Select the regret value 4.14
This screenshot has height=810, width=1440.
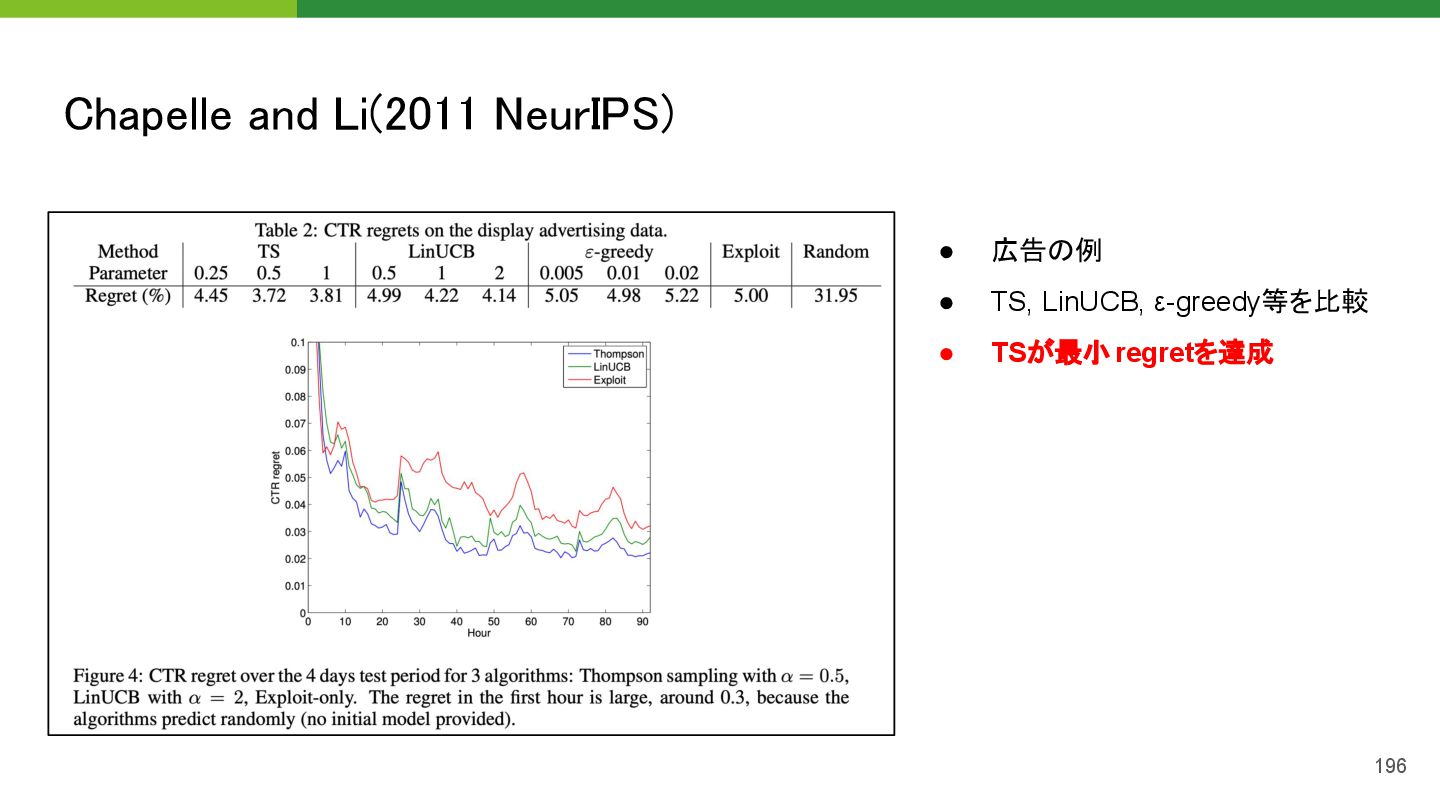pyautogui.click(x=499, y=296)
